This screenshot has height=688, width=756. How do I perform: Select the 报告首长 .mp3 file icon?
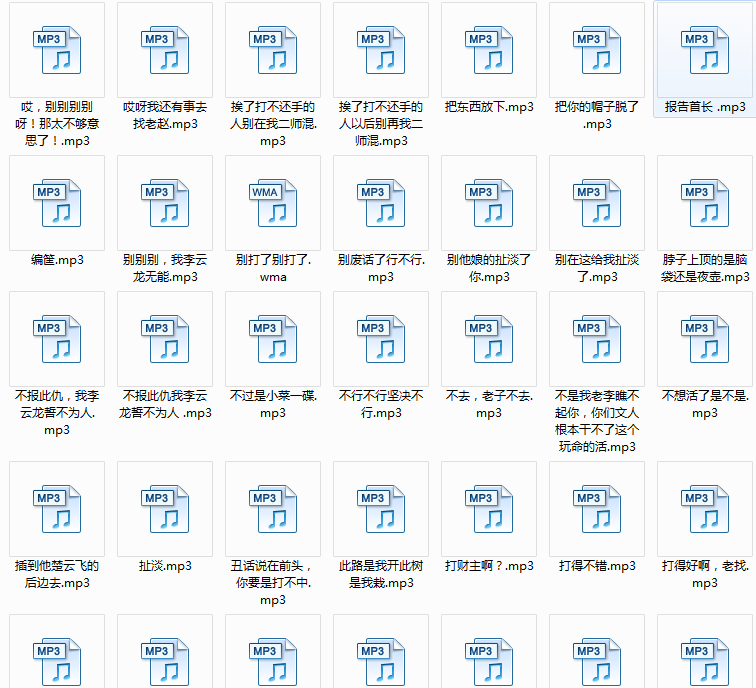point(705,50)
